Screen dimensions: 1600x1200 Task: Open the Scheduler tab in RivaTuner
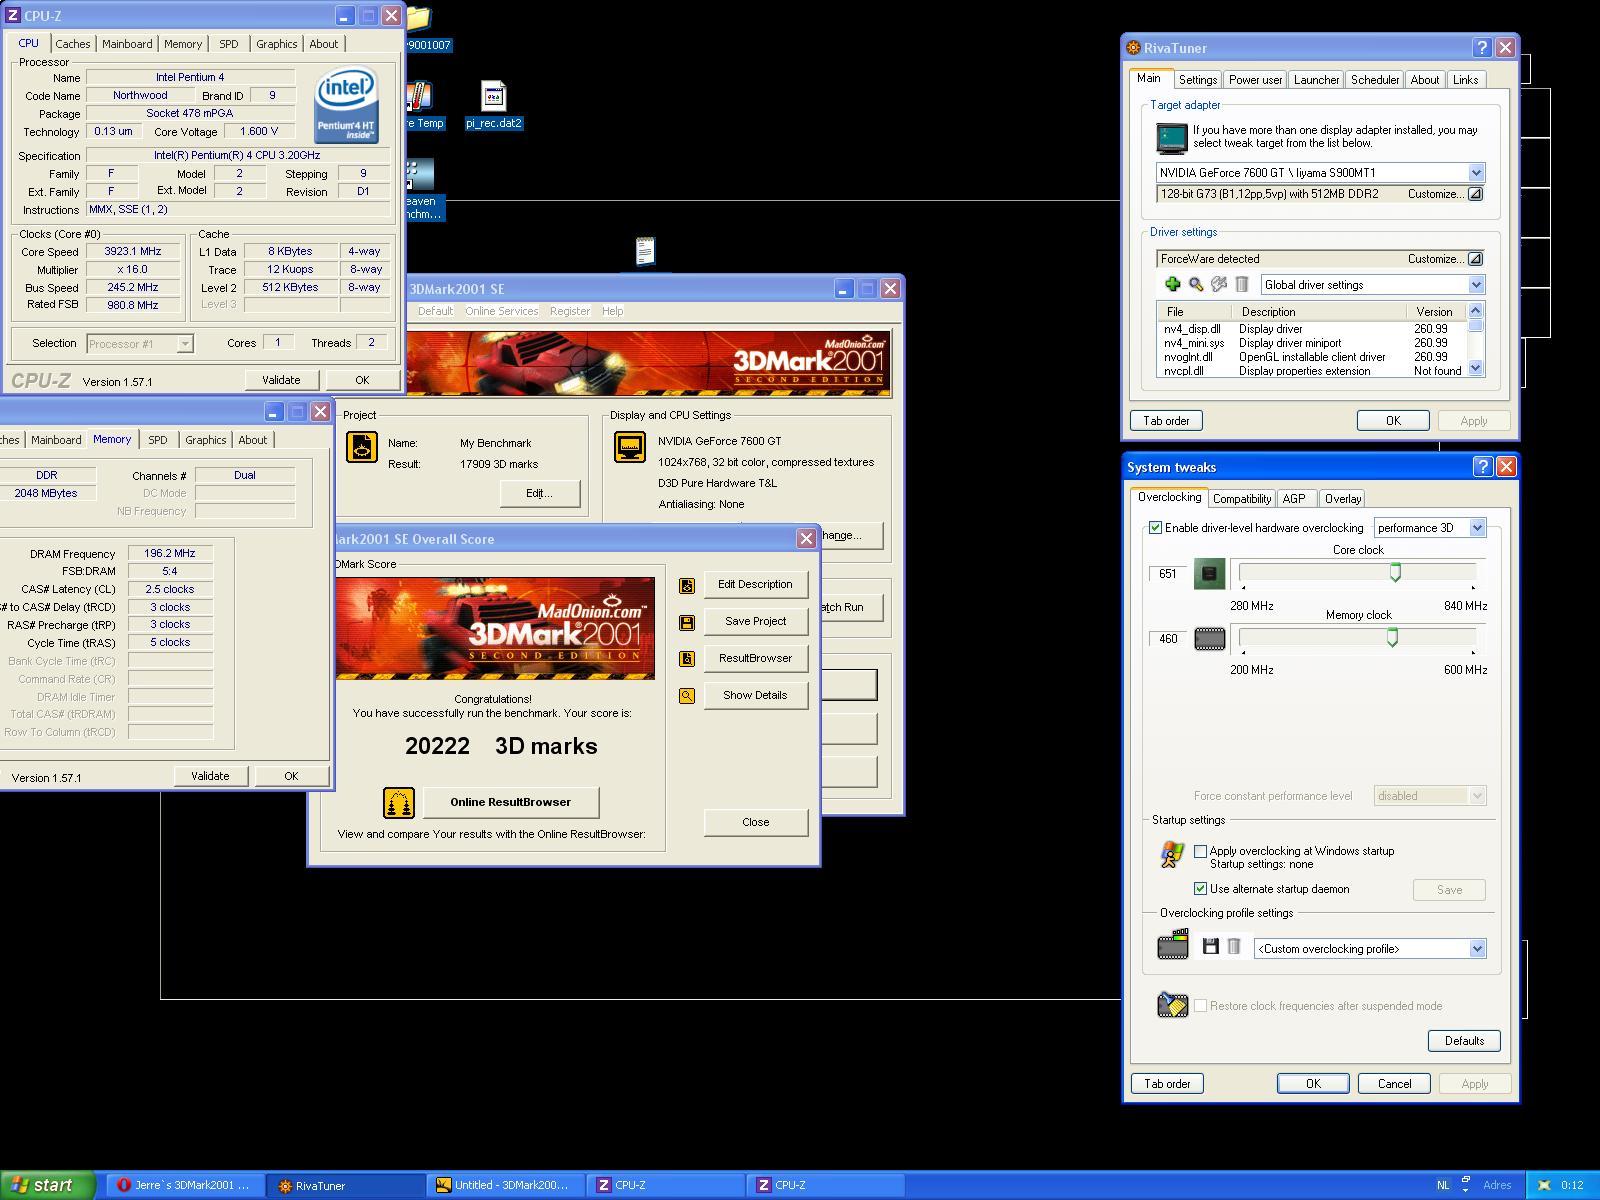[1374, 80]
